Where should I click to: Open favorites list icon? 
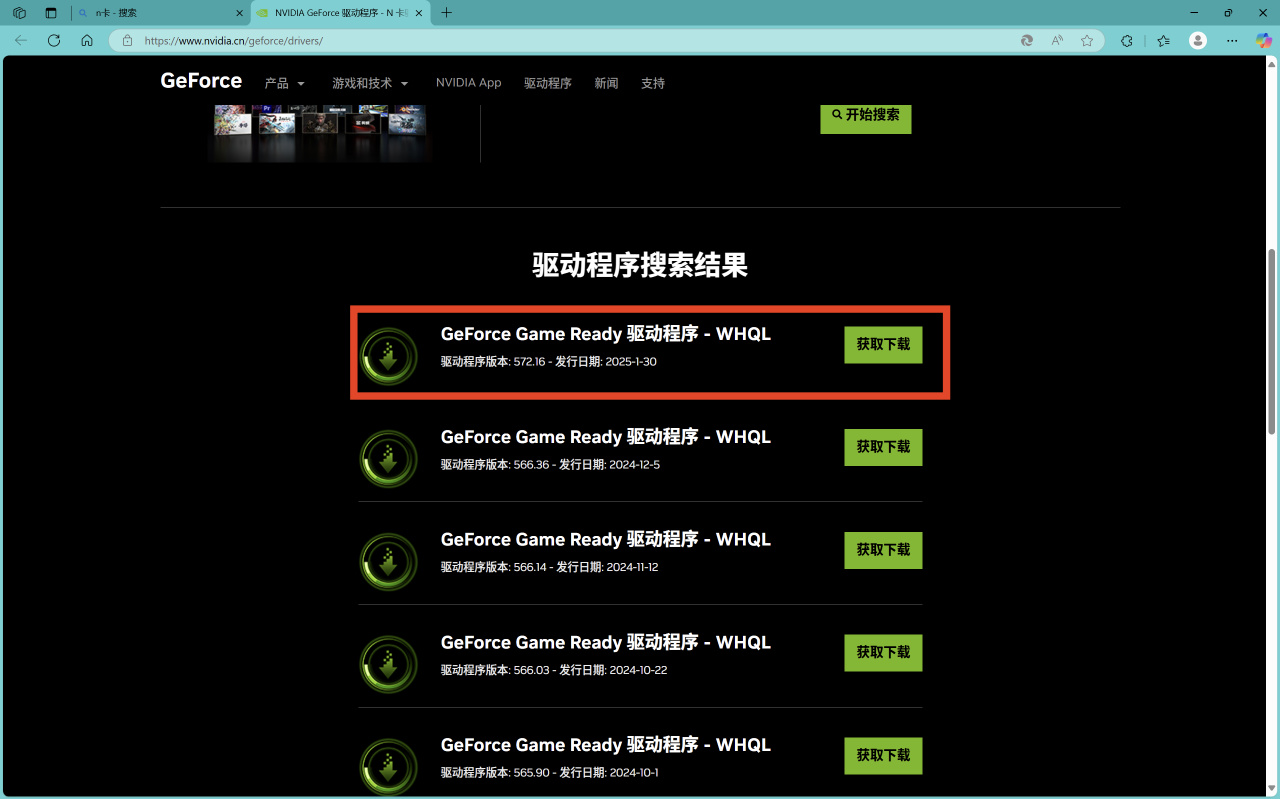[1163, 41]
